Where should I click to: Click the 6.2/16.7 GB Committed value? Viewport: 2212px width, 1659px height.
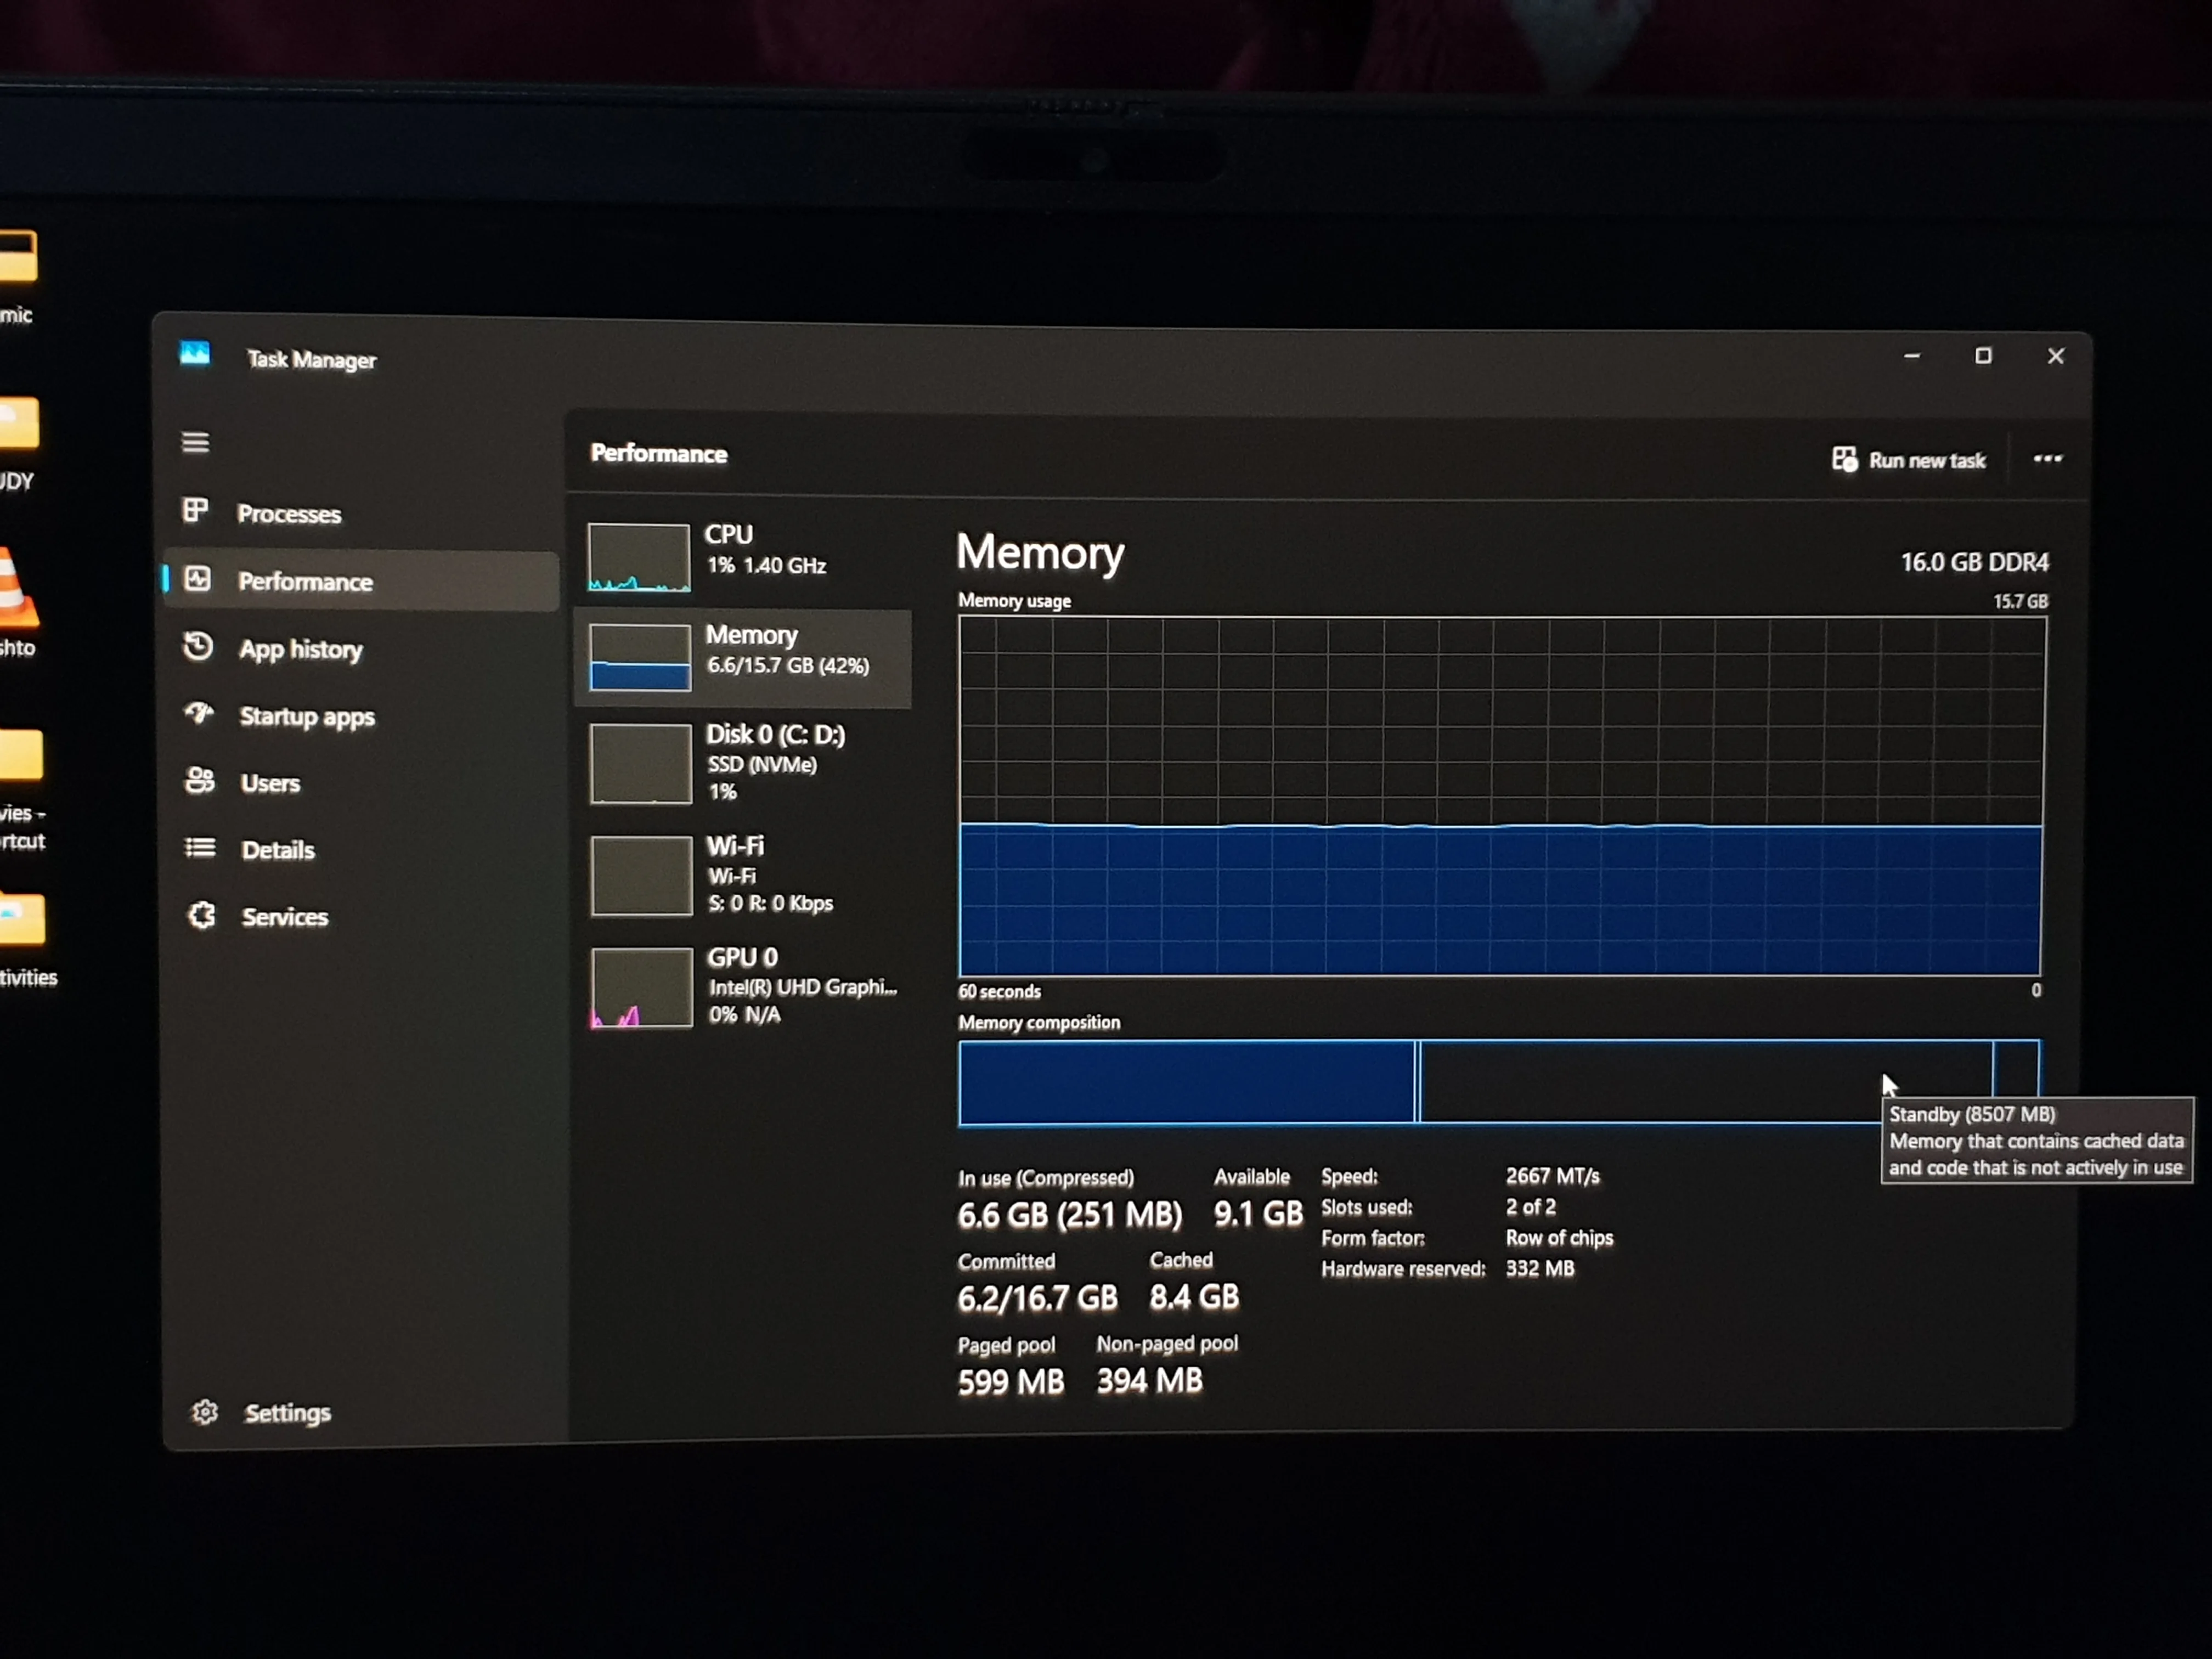pyautogui.click(x=1037, y=1298)
